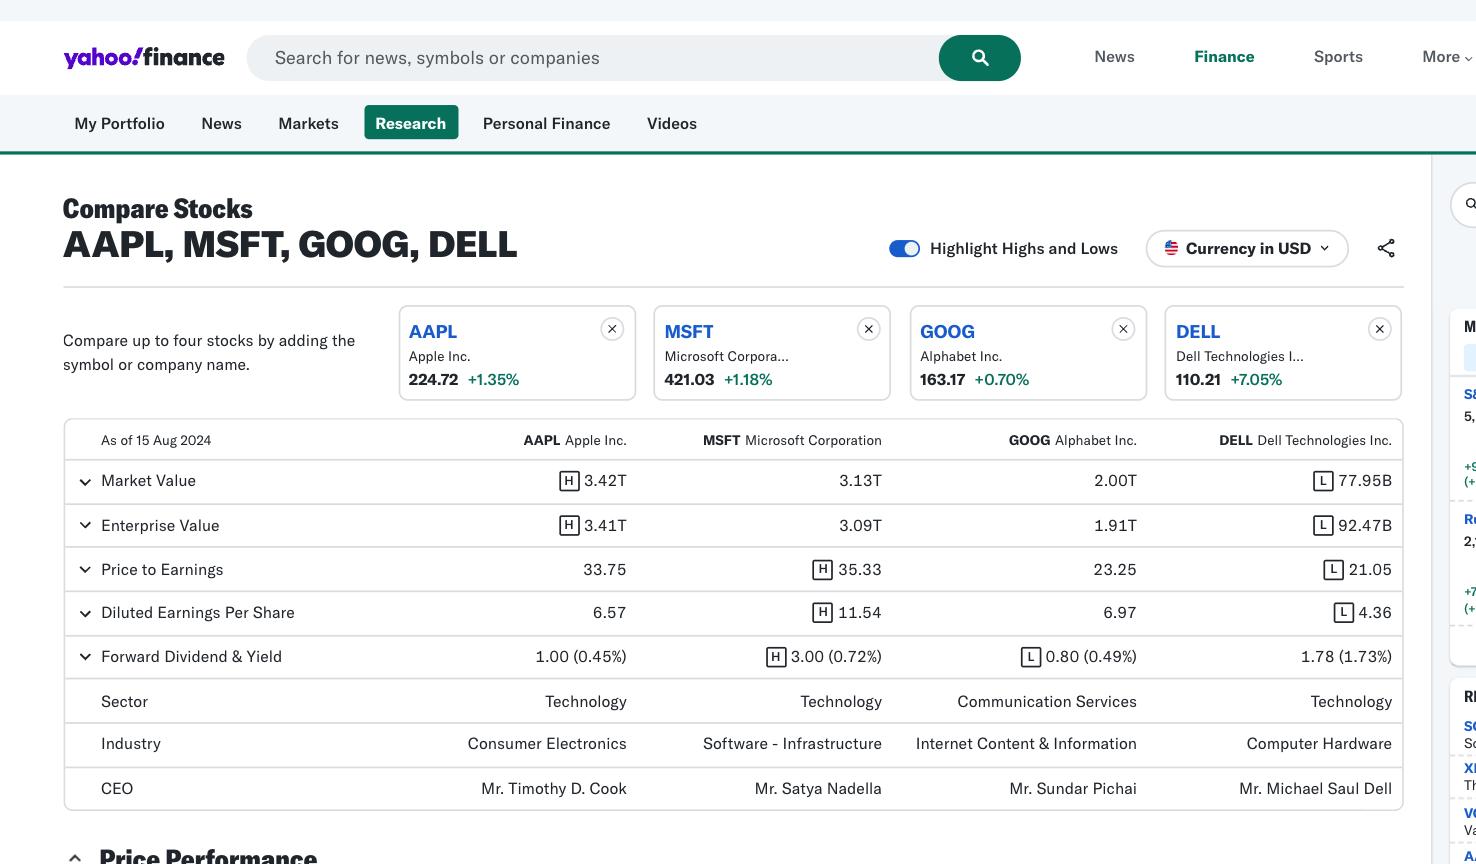Remove GOOG from the comparison
Viewport: 1476px width, 864px height.
coord(1124,329)
